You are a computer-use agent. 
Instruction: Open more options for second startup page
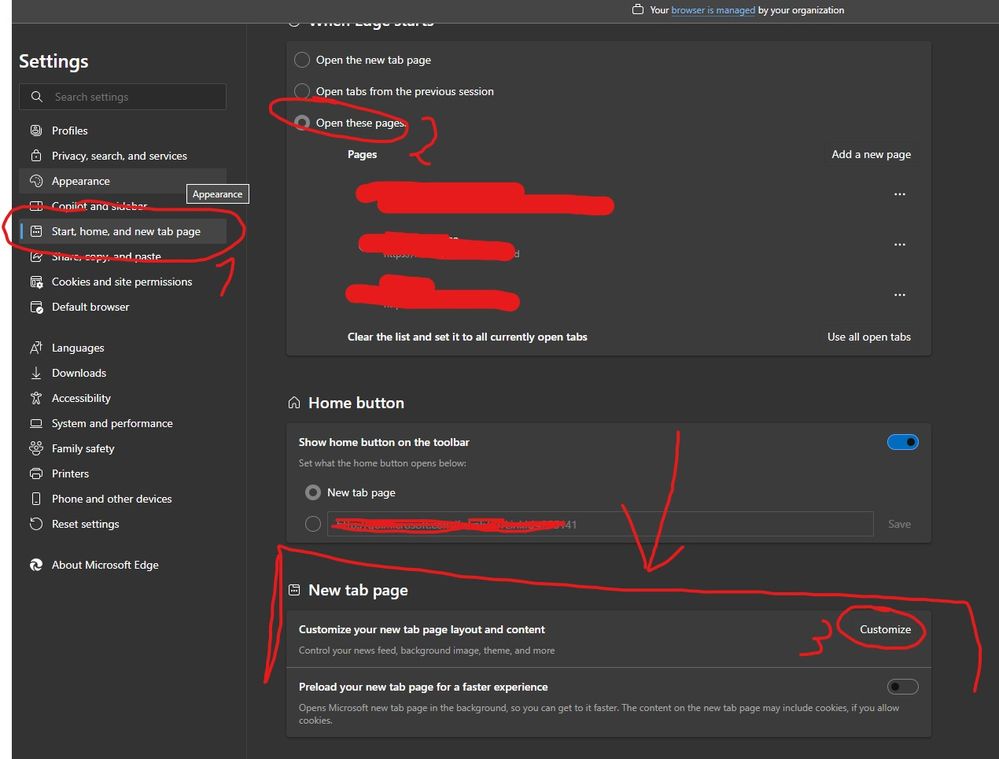(x=899, y=244)
